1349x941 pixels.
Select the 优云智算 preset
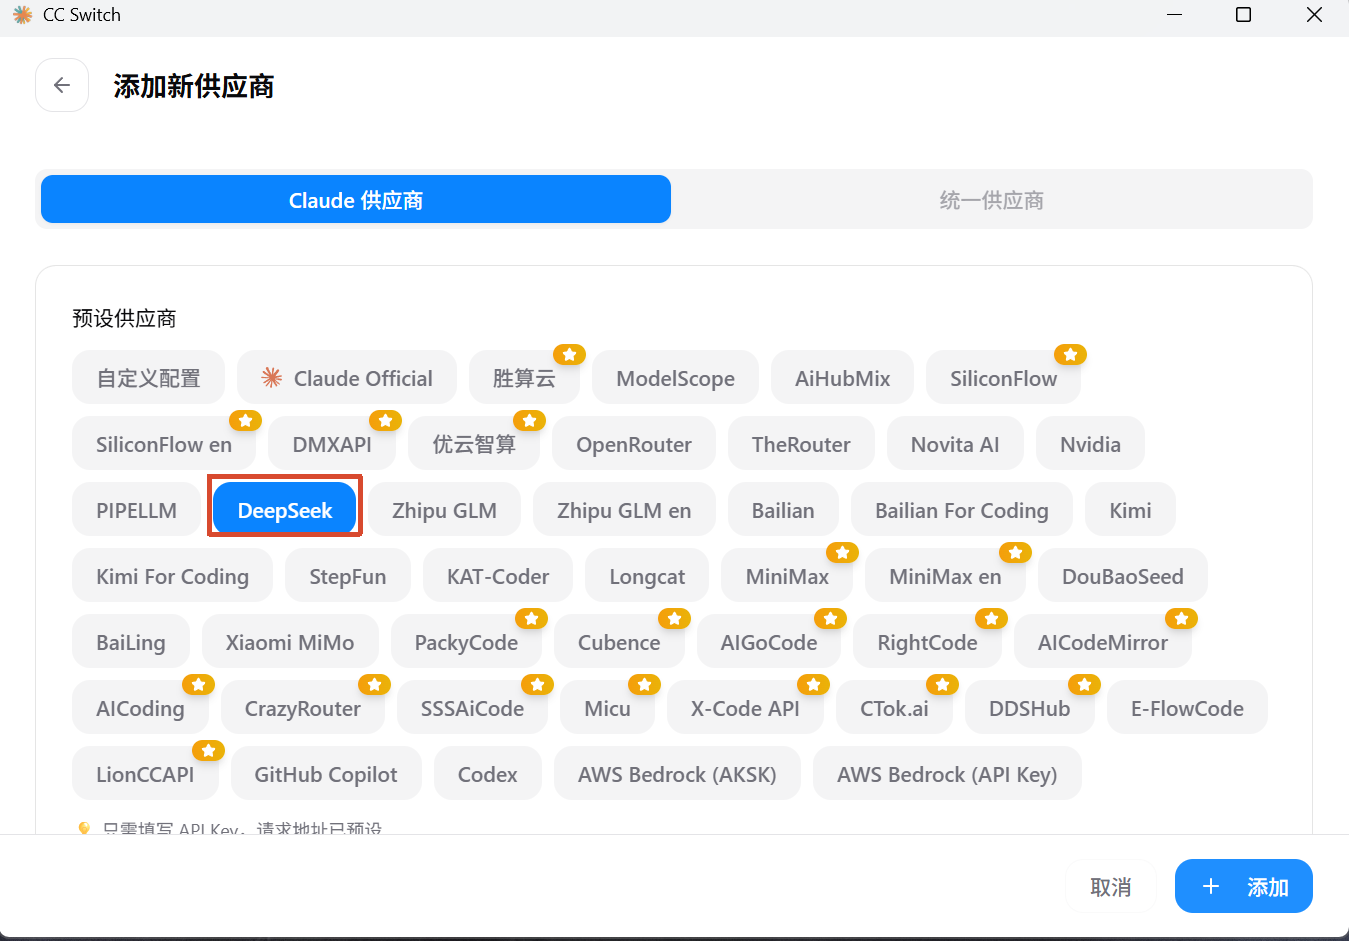pyautogui.click(x=474, y=444)
